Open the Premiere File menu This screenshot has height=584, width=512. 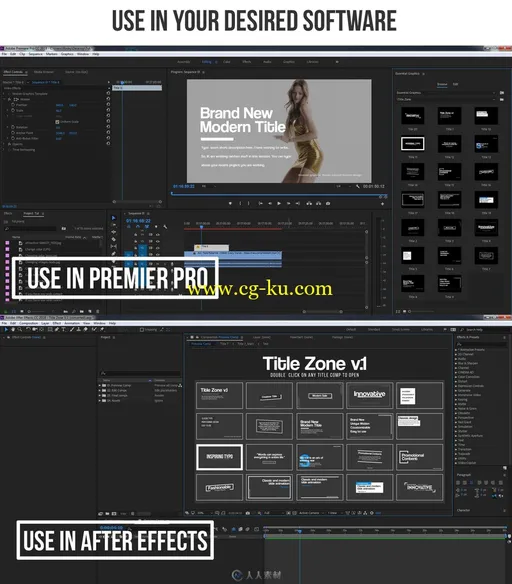pyautogui.click(x=4, y=54)
